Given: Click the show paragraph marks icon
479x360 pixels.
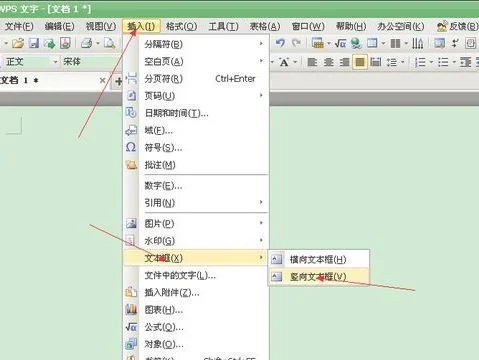Looking at the screenshot, I should coord(455,43).
